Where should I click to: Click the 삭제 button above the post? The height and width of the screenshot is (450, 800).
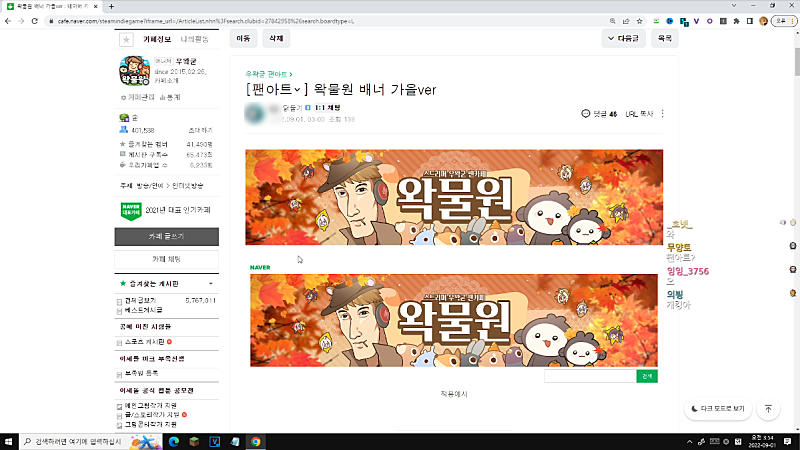point(276,38)
